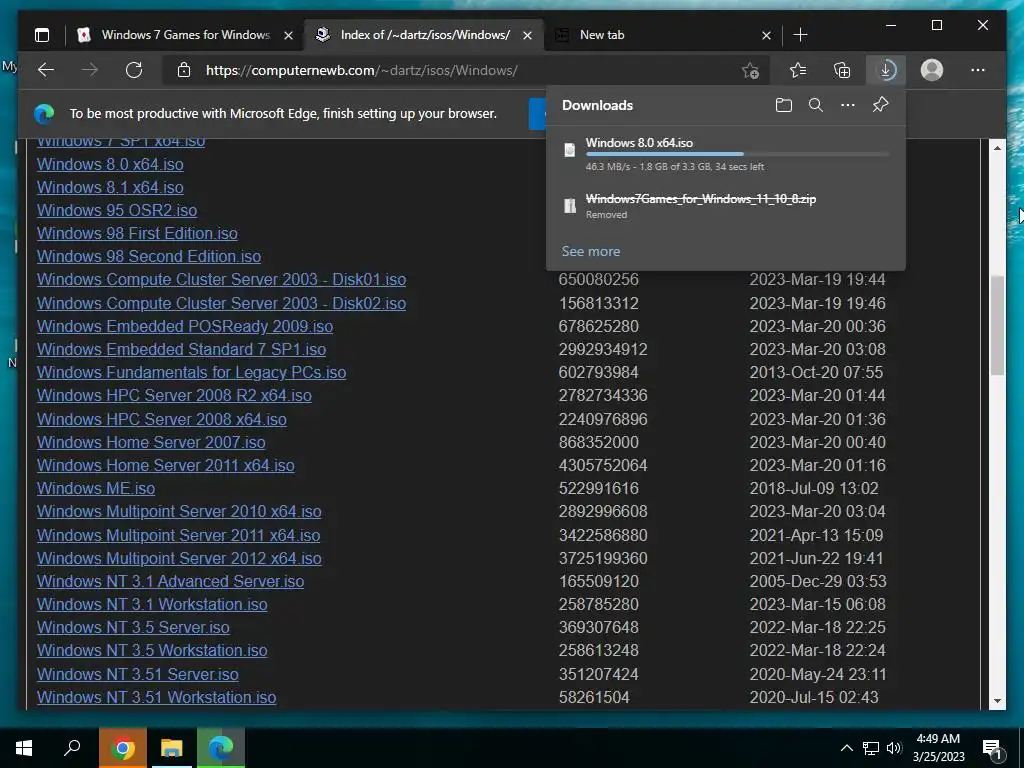Close the New tab tab

(767, 36)
